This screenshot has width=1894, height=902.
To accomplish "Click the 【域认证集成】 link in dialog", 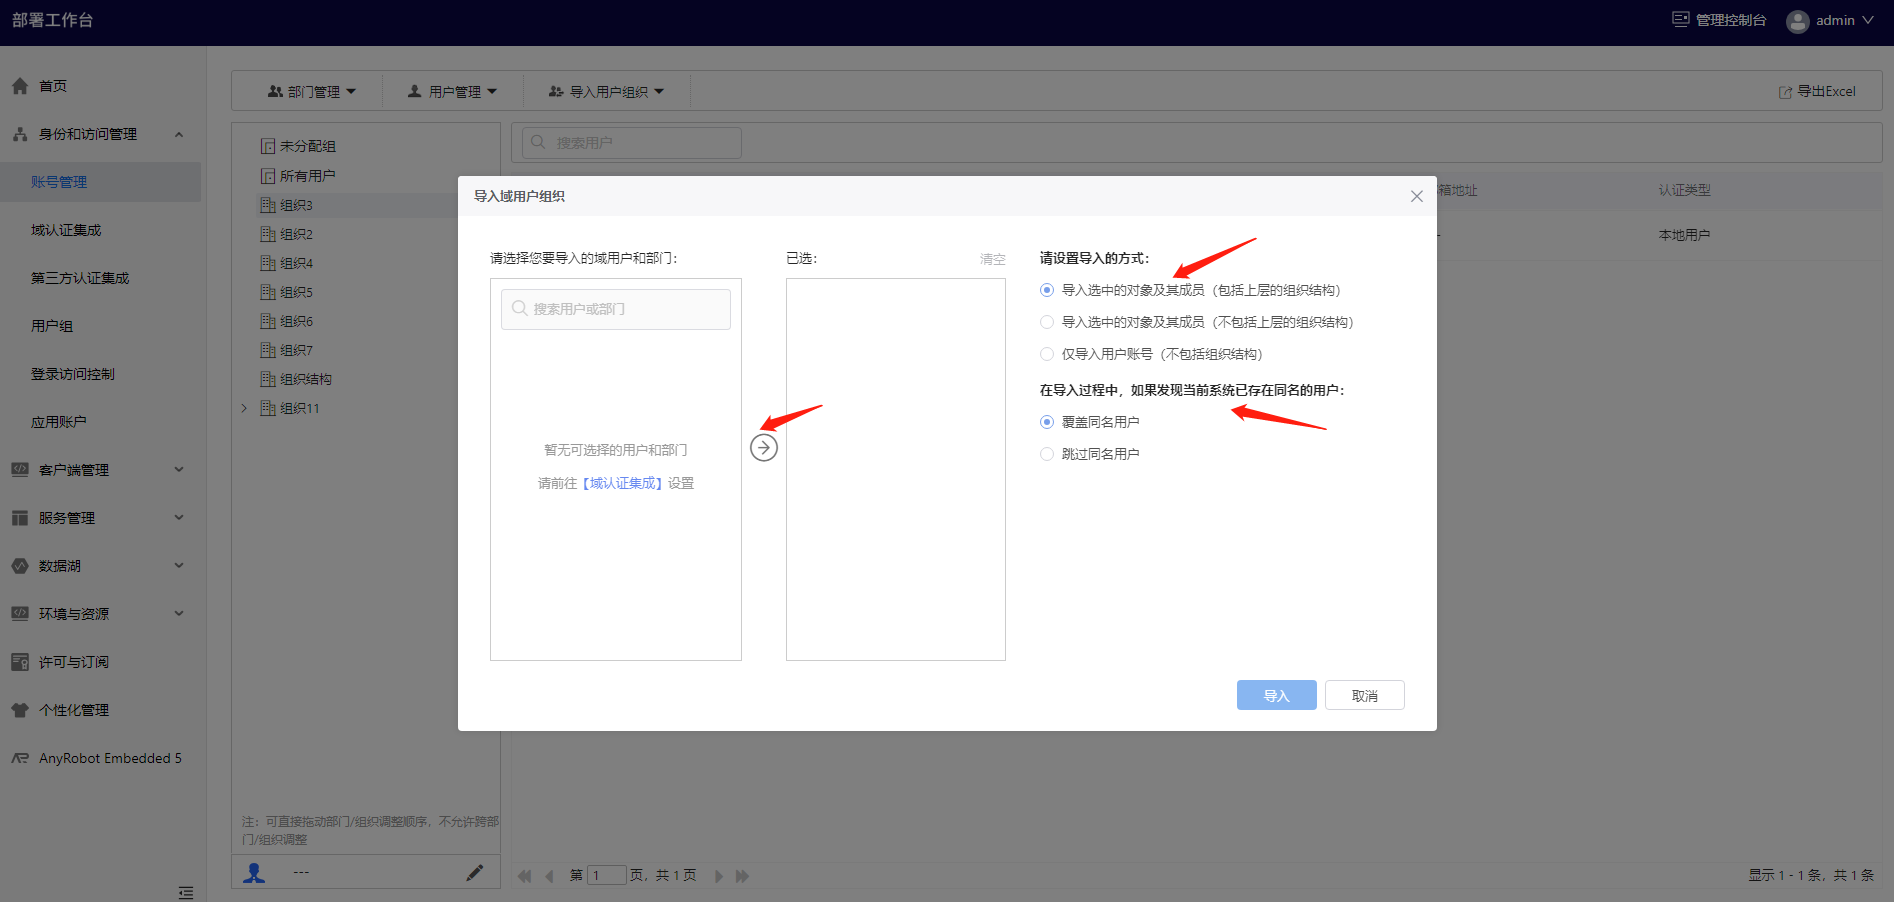I will tap(622, 483).
